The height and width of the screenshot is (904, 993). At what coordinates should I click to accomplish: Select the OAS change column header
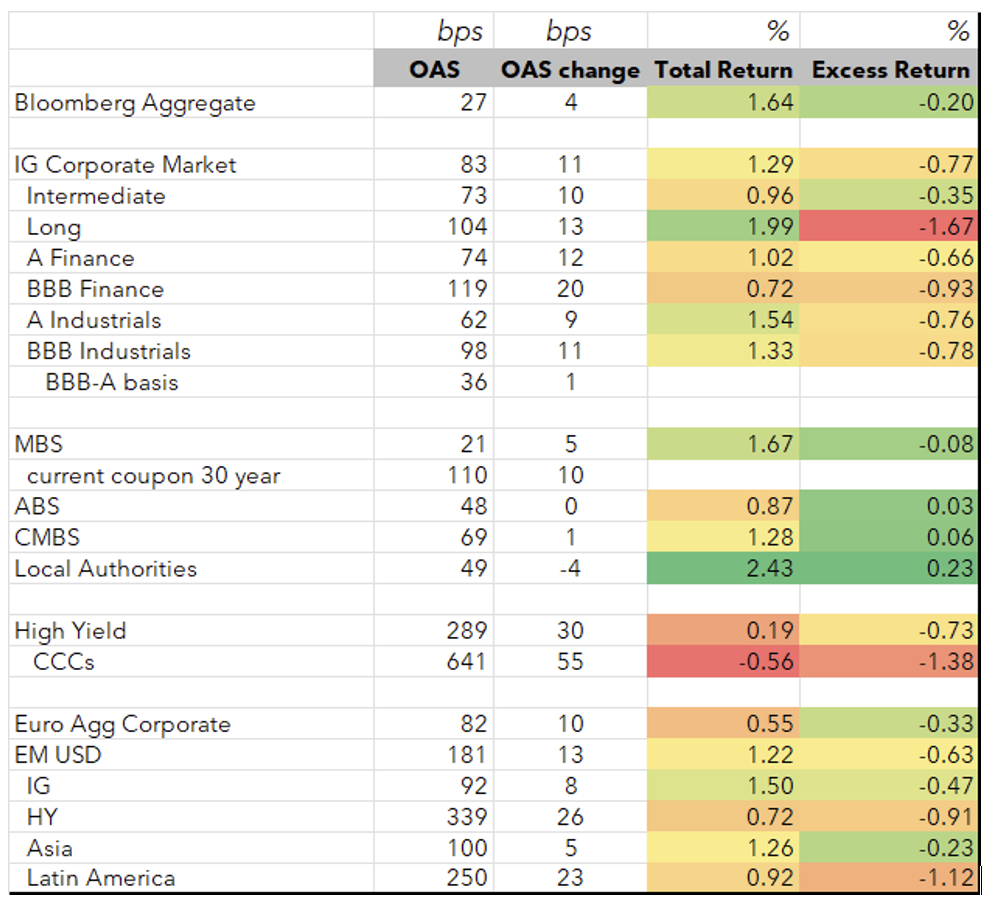(x=570, y=71)
